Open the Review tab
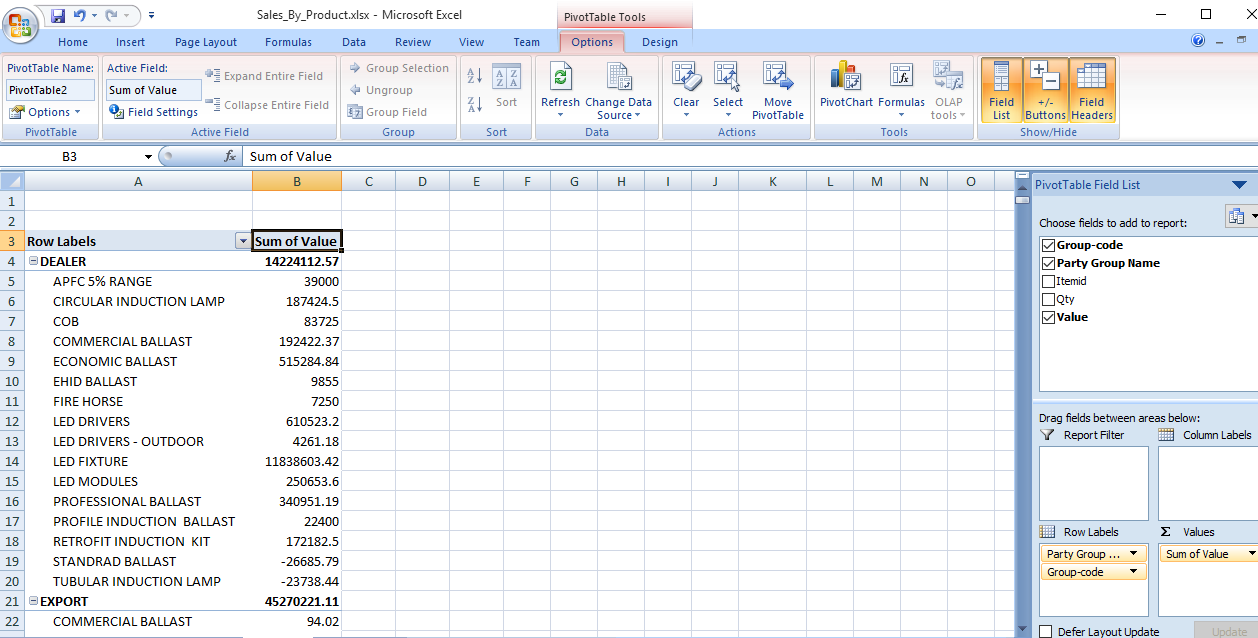Screen dimensions: 1258x638 click(x=413, y=42)
